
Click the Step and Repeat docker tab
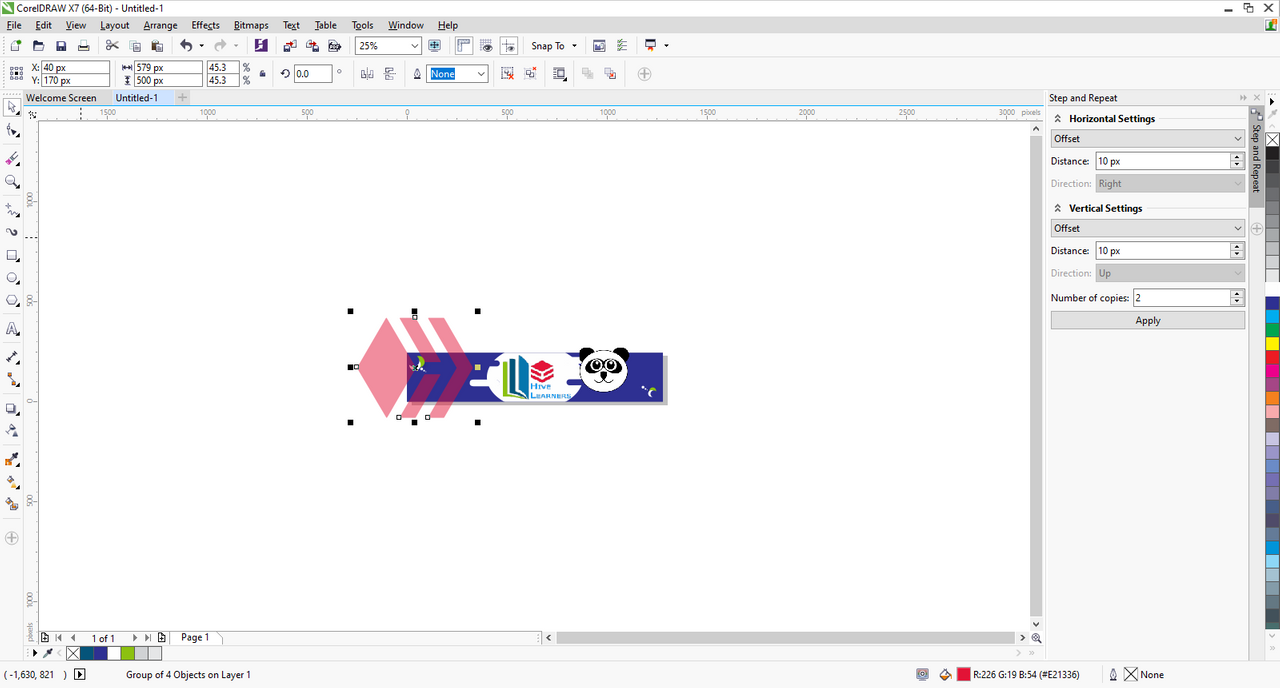point(1257,157)
